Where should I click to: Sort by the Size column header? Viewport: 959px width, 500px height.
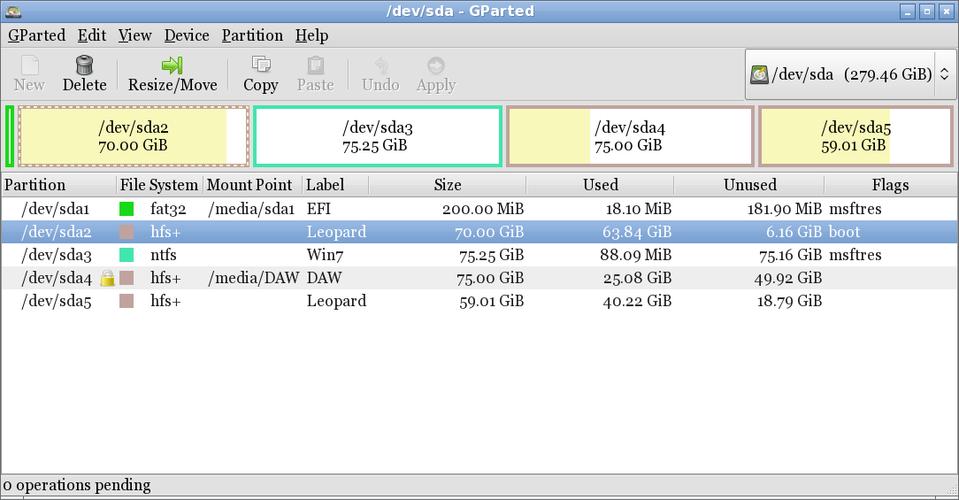pyautogui.click(x=447, y=185)
